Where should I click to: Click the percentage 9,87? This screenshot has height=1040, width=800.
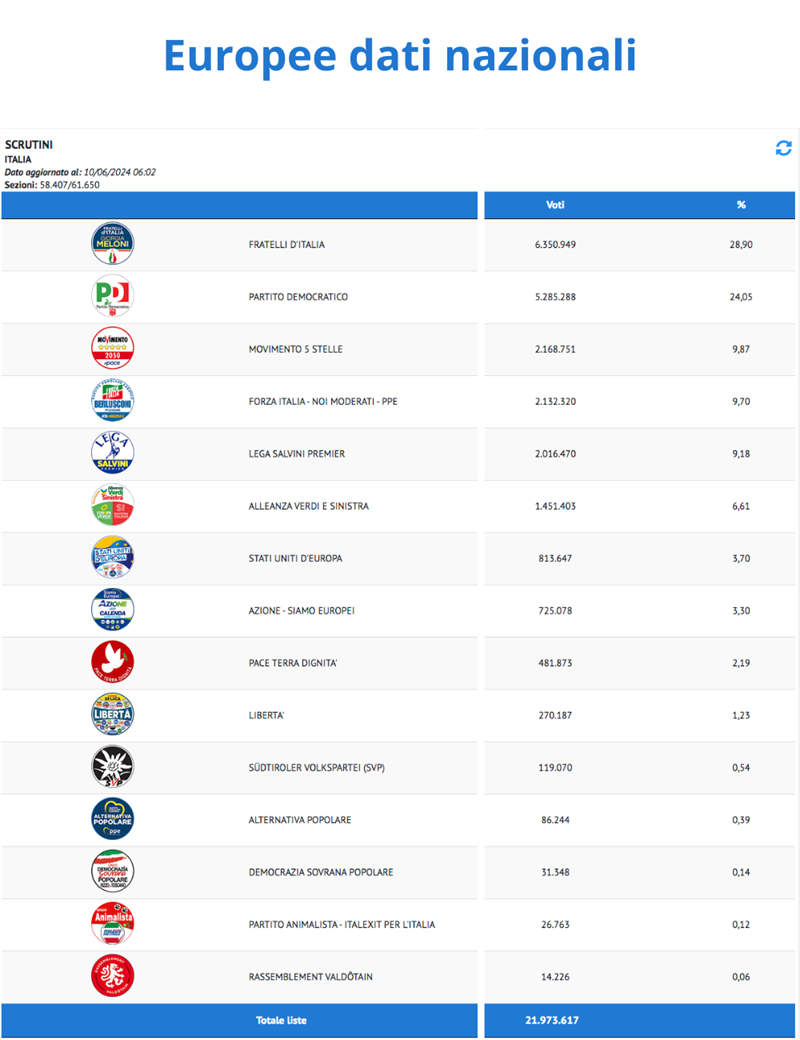pyautogui.click(x=741, y=350)
